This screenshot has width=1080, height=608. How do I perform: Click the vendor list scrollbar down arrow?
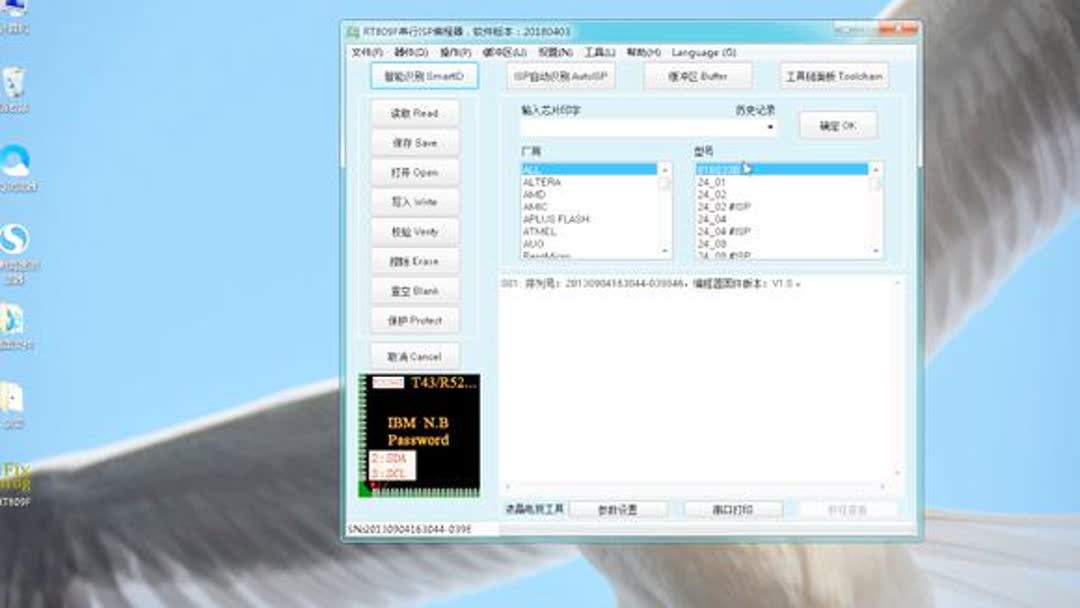pyautogui.click(x=665, y=248)
